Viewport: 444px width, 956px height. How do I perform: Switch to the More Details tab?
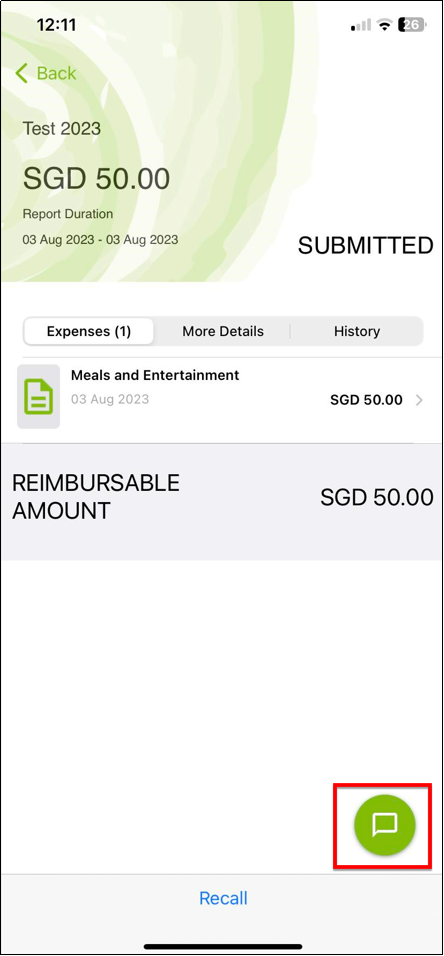click(223, 331)
